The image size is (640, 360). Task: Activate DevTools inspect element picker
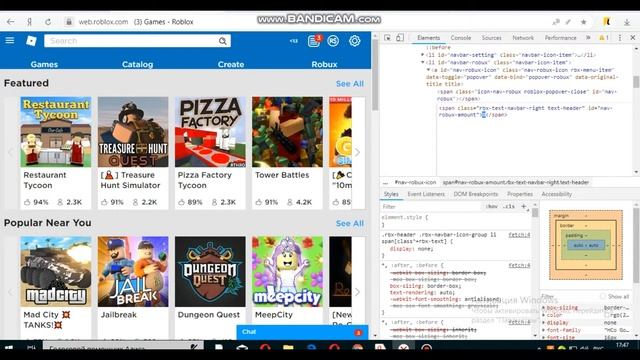(x=387, y=38)
